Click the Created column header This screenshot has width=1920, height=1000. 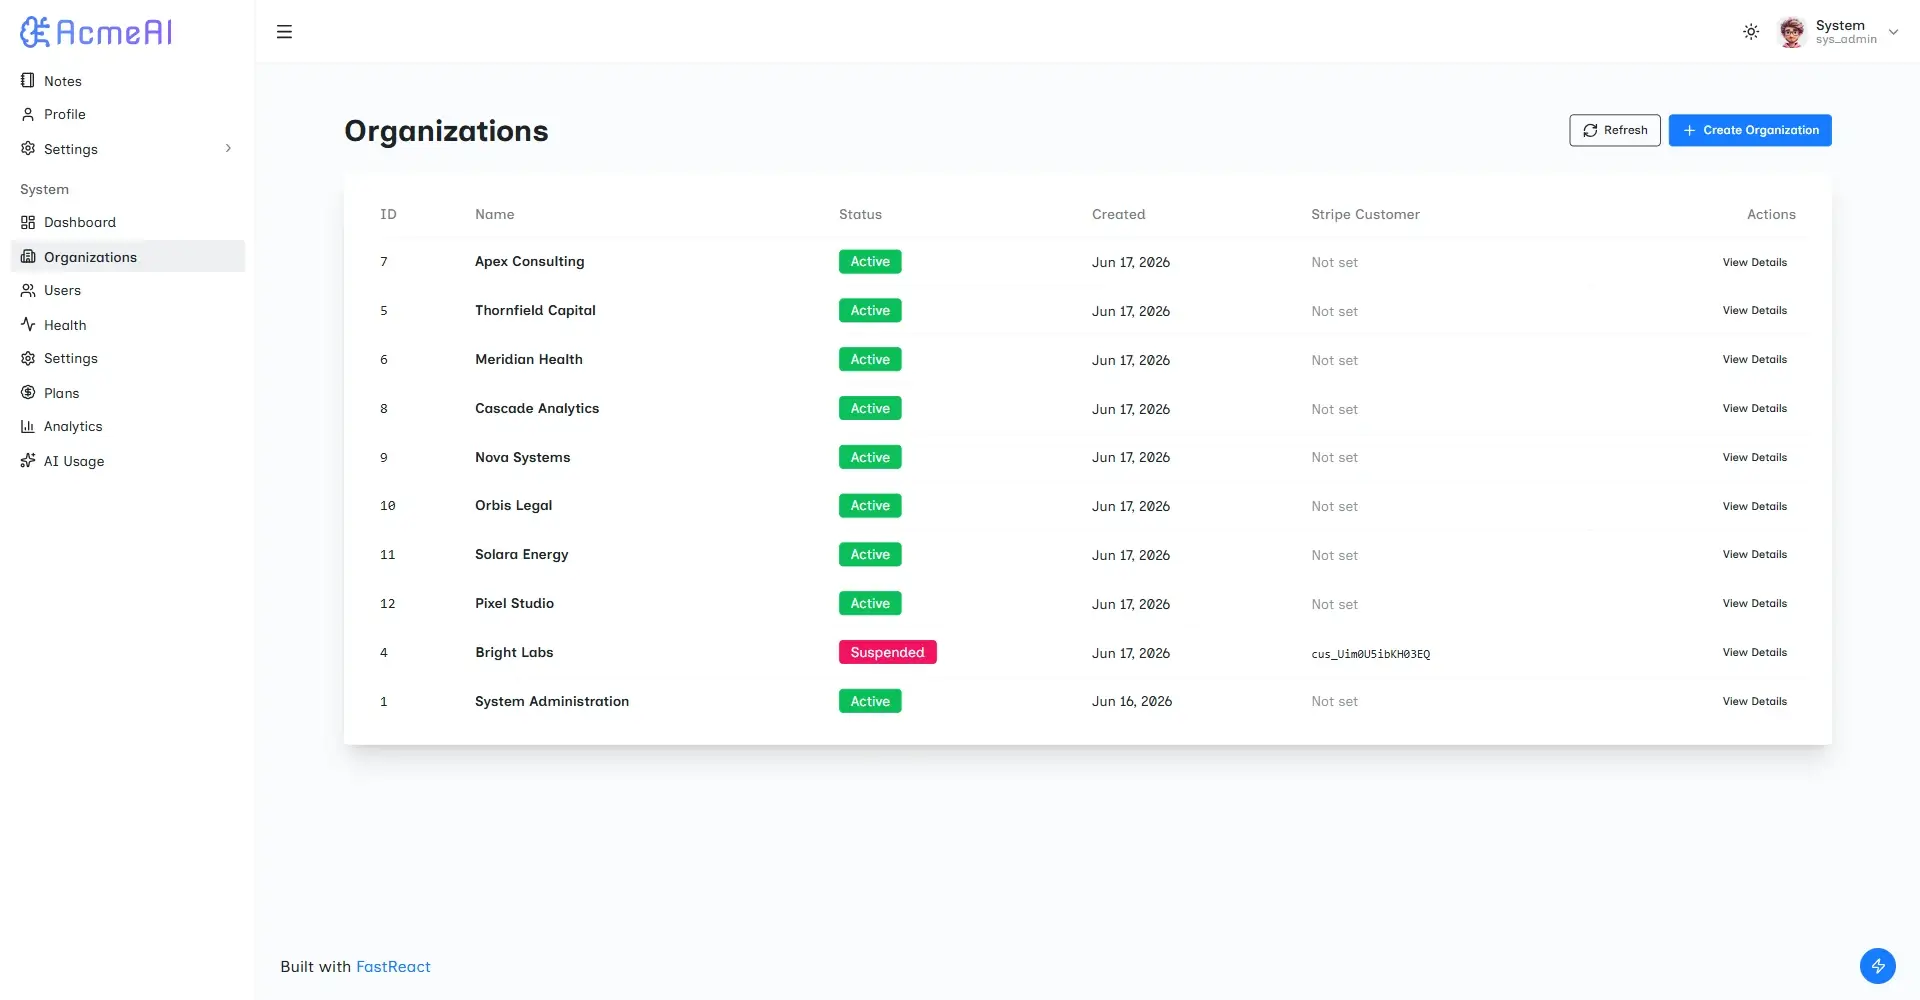click(1118, 214)
